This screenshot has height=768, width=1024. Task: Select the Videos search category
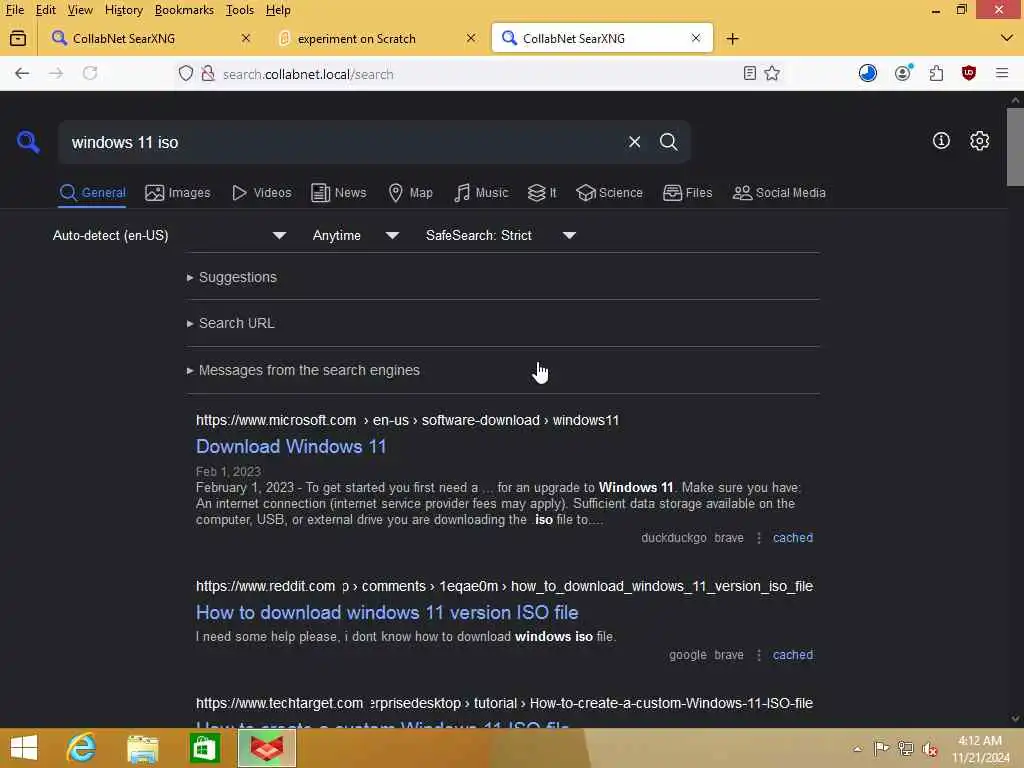pyautogui.click(x=261, y=193)
